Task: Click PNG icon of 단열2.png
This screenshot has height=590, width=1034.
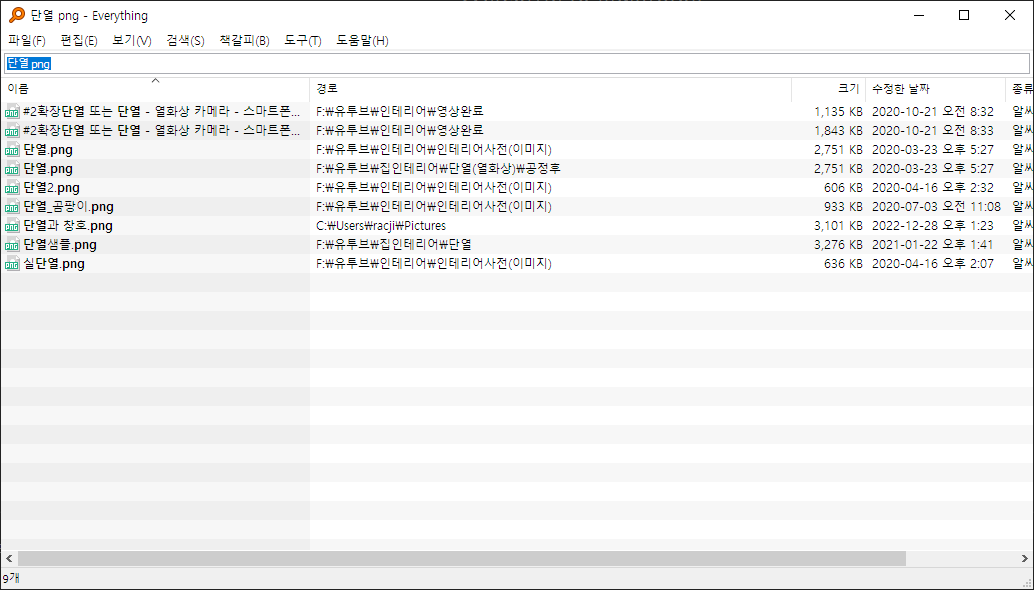Action: click(12, 189)
